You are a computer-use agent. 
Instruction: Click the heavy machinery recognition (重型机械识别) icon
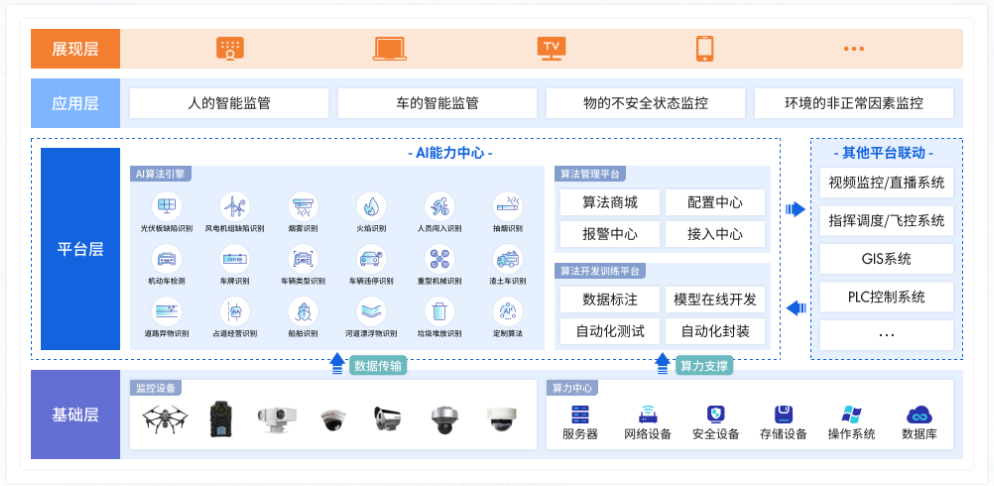[439, 259]
